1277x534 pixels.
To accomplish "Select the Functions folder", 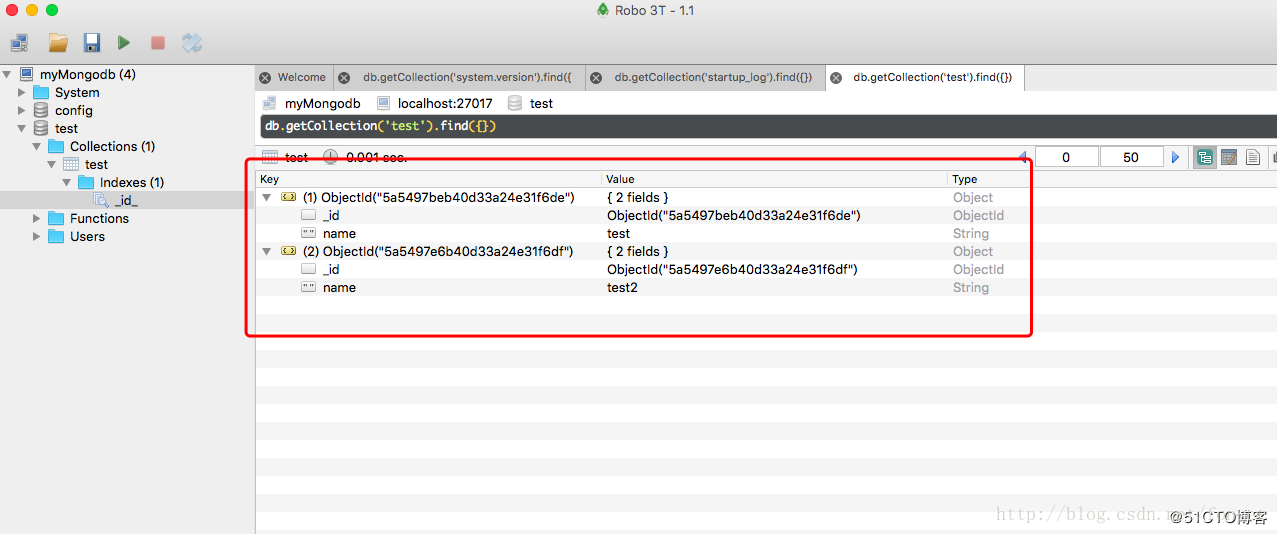I will (x=99, y=218).
